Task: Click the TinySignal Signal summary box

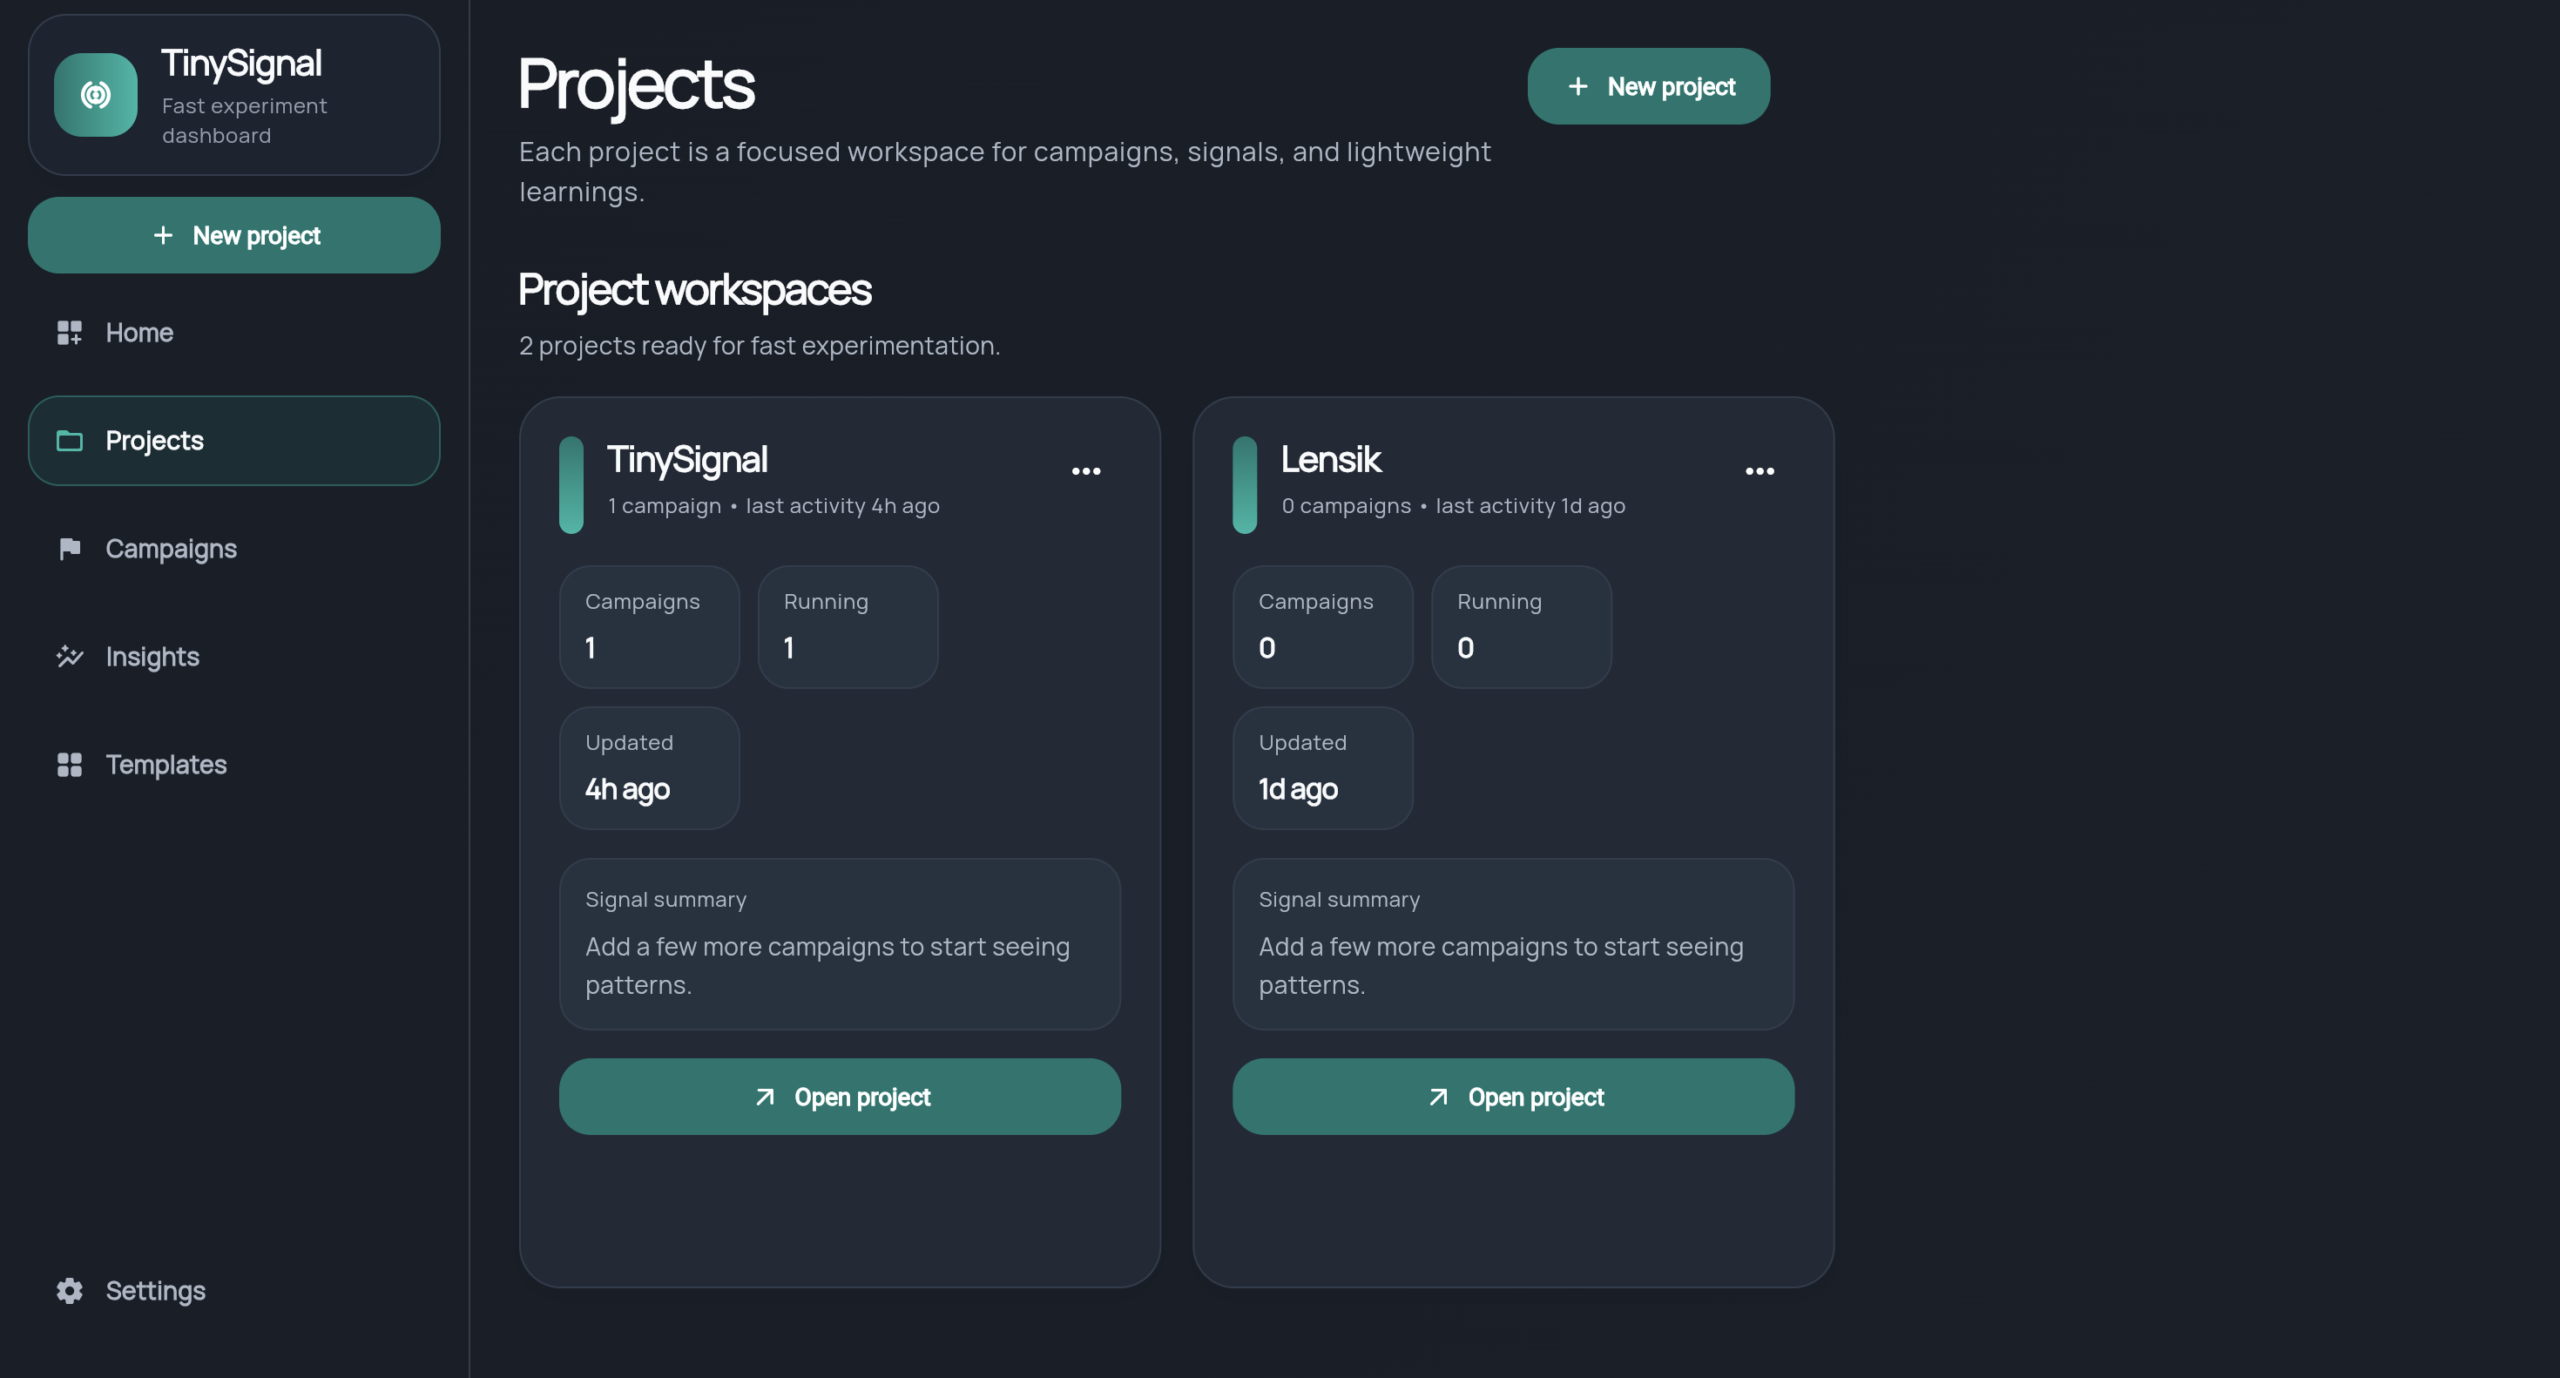Action: 839,943
